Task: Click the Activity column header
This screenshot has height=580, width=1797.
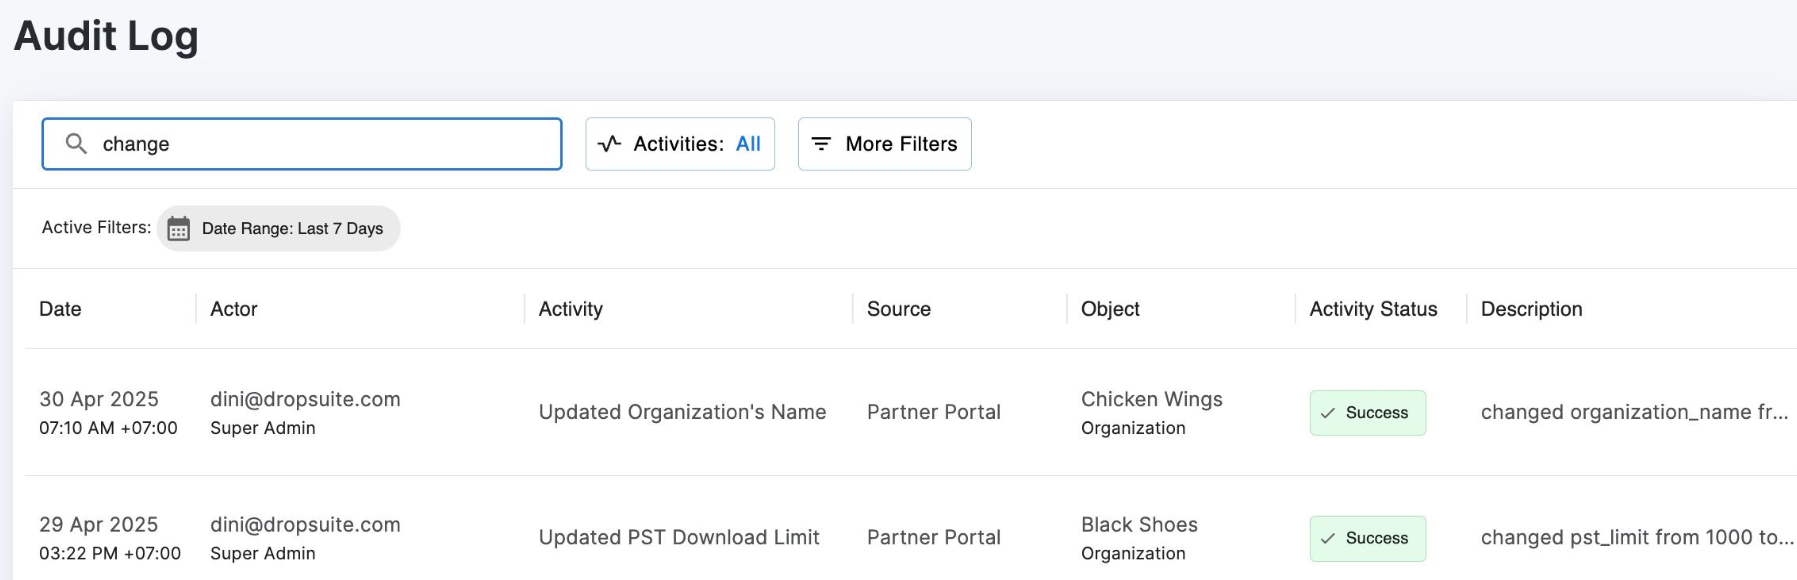Action: click(571, 309)
